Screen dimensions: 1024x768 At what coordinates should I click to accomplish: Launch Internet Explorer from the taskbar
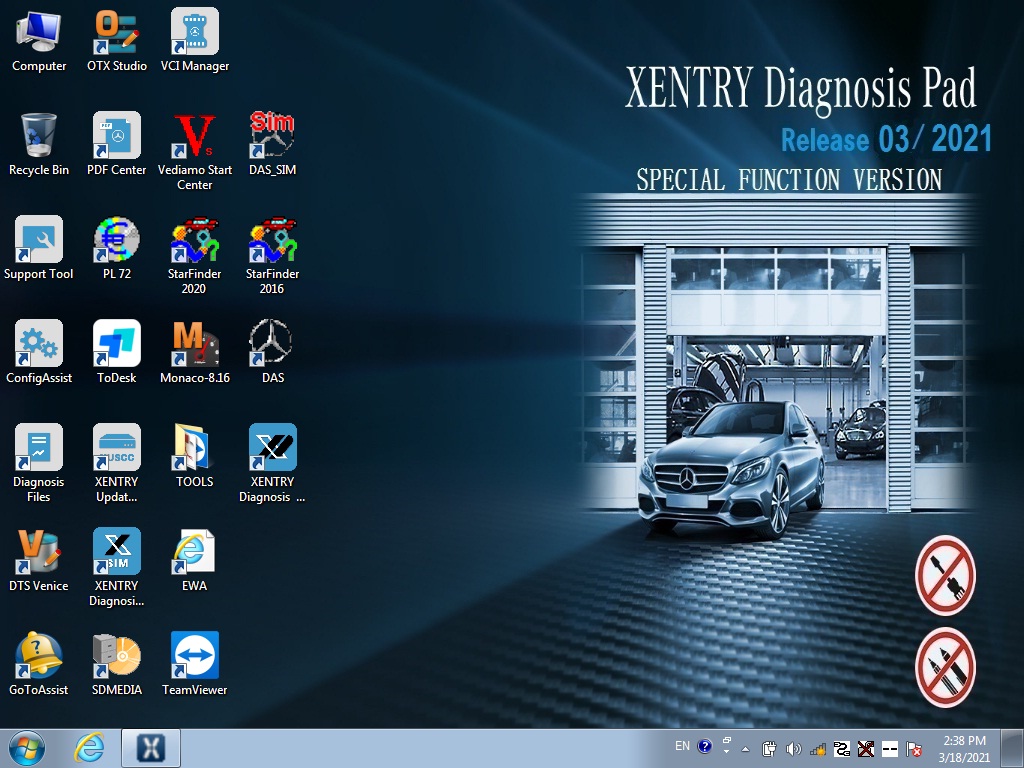(89, 748)
